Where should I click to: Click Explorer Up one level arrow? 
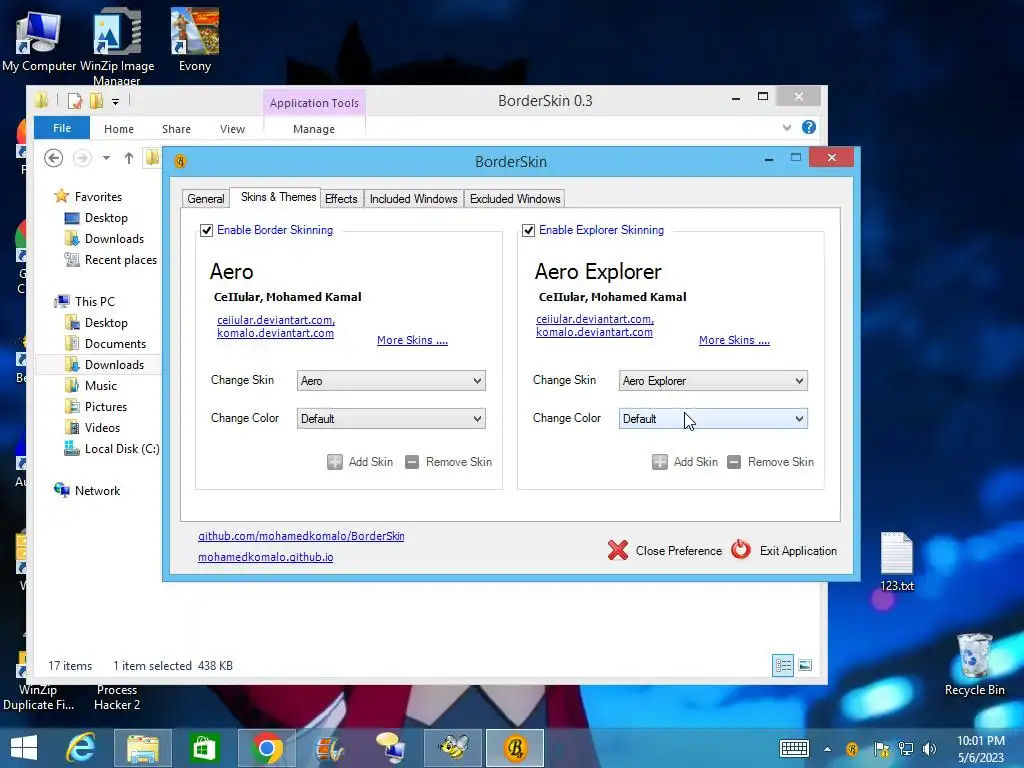coord(129,157)
